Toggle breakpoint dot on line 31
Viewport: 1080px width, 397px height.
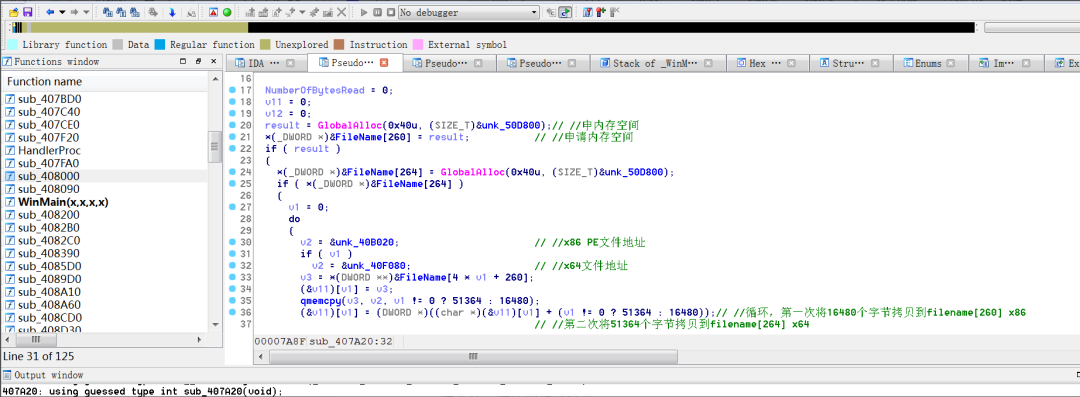coord(232,254)
